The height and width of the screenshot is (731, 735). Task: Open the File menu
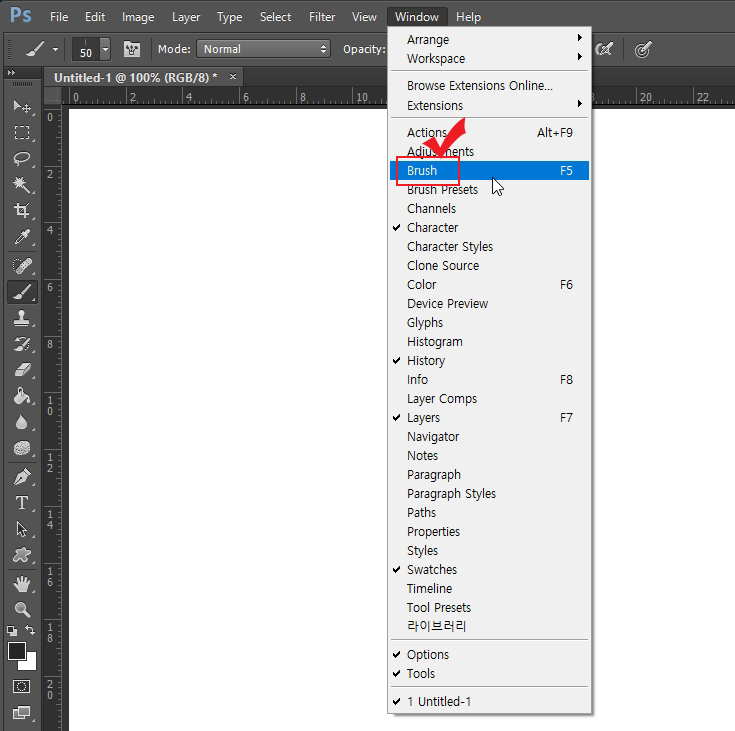[59, 17]
